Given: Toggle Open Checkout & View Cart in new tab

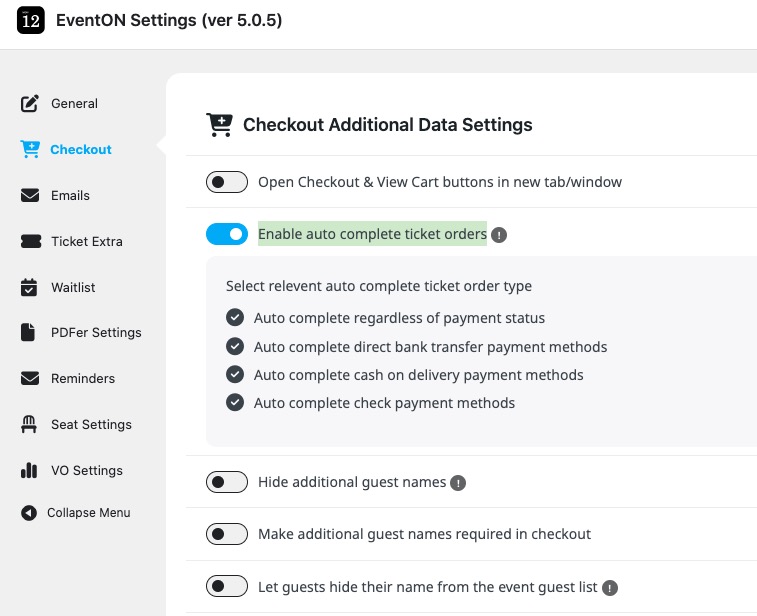Looking at the screenshot, I should (227, 182).
